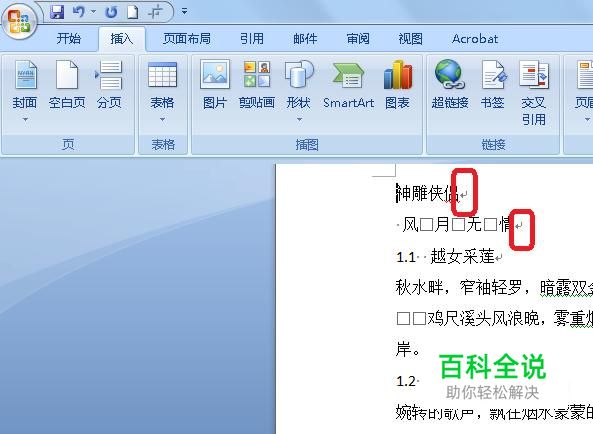The height and width of the screenshot is (434, 593).
Task: Open the 页面布局 tab
Action: (186, 39)
